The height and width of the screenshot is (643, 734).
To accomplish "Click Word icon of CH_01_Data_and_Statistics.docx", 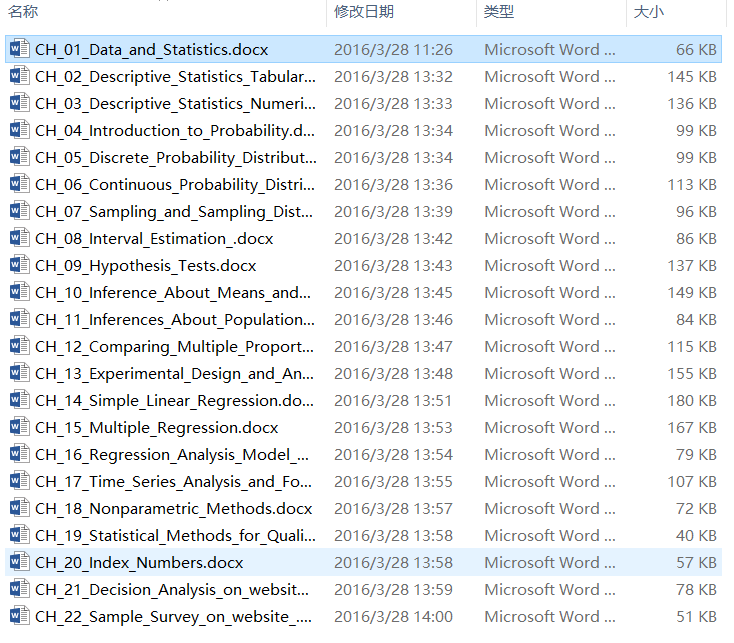I will pos(20,49).
